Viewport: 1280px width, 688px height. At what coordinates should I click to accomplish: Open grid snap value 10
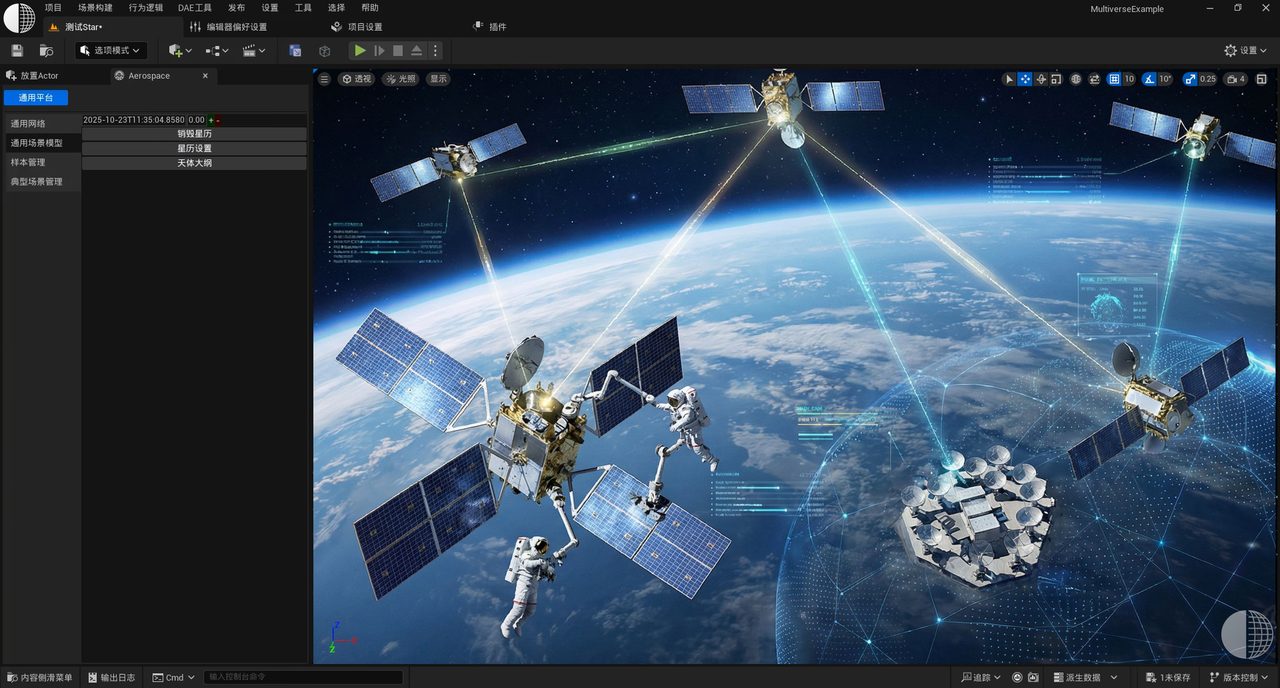[1129, 79]
